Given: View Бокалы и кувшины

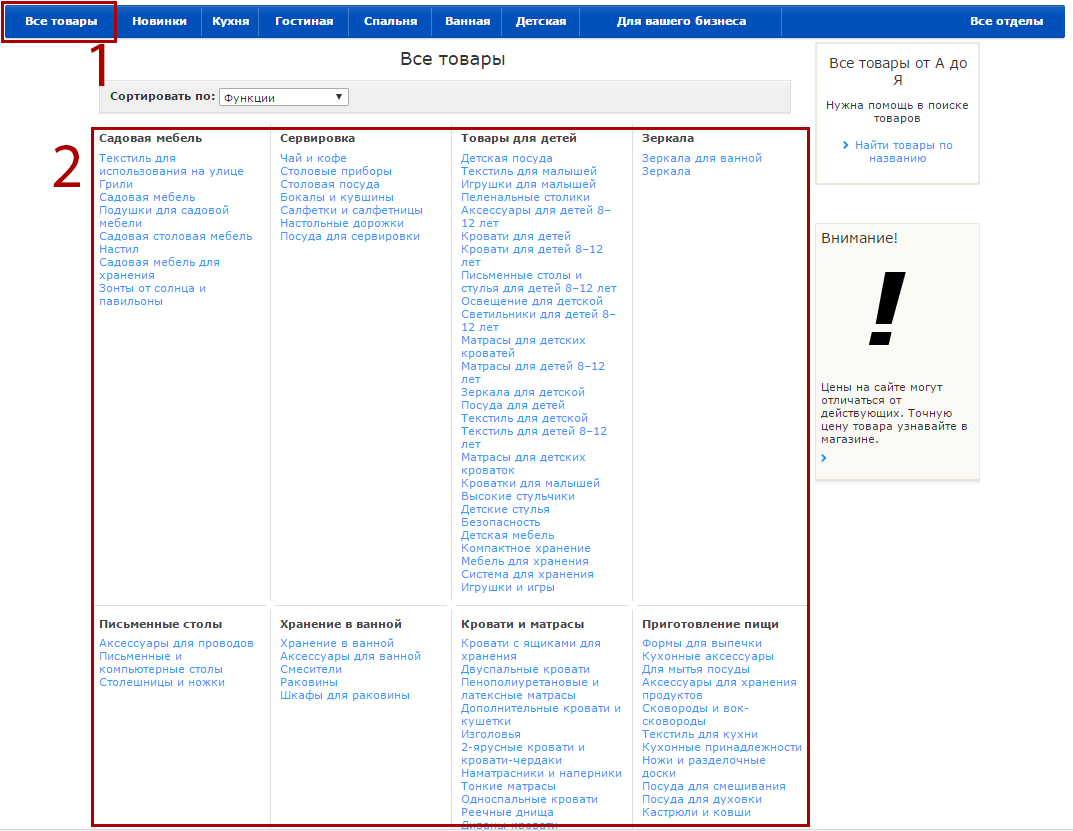Looking at the screenshot, I should pyautogui.click(x=337, y=197).
